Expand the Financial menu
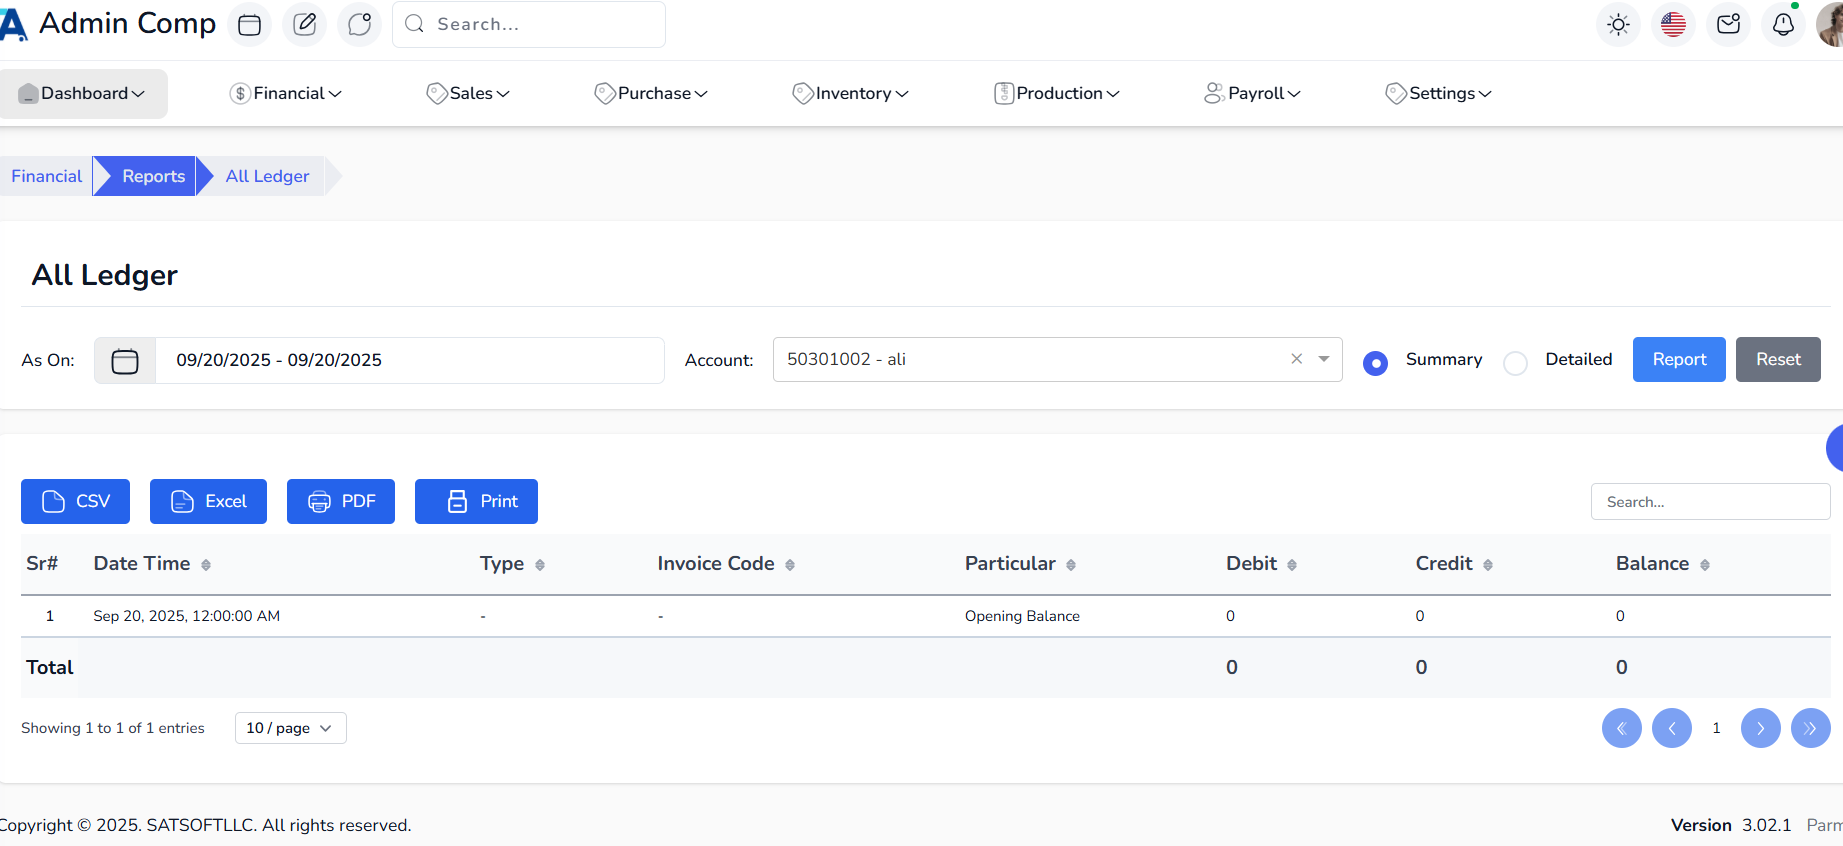 286,94
